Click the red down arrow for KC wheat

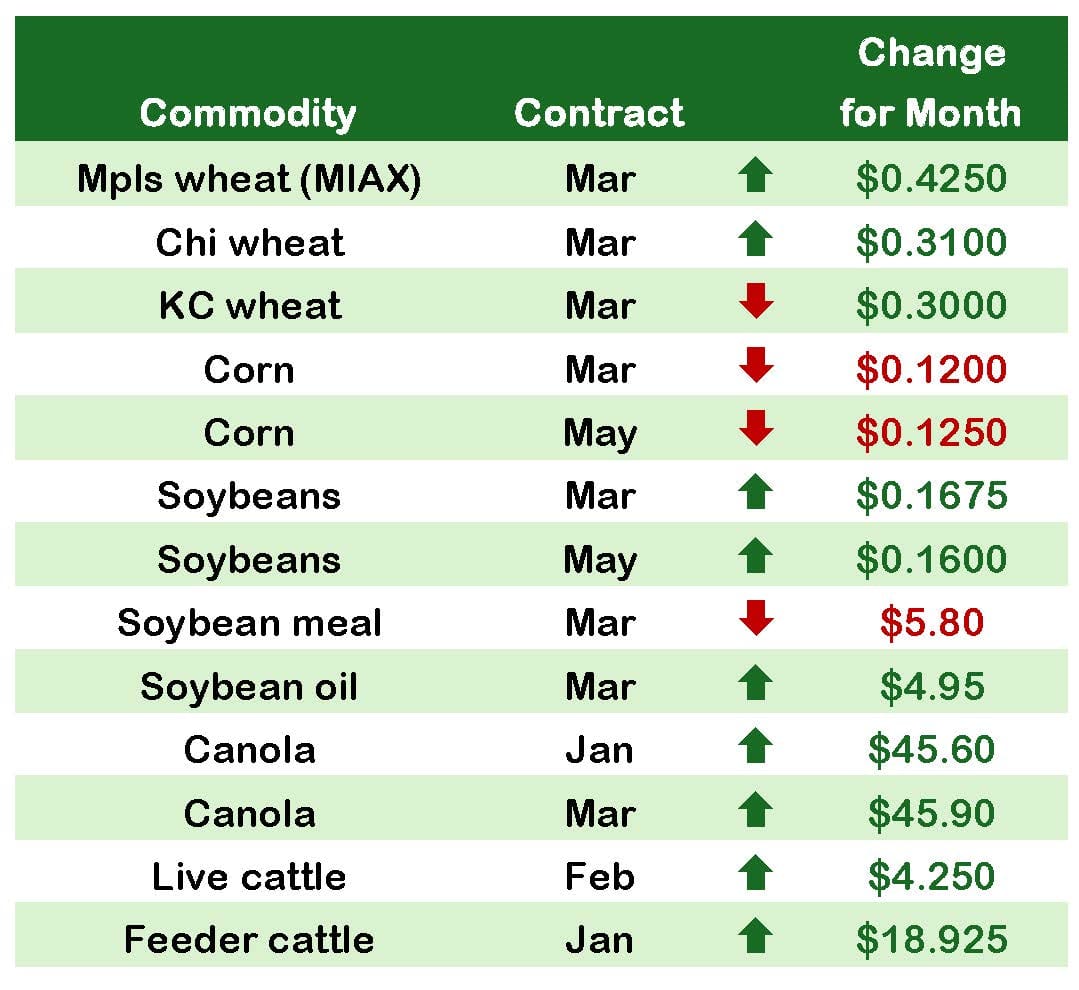coord(755,303)
